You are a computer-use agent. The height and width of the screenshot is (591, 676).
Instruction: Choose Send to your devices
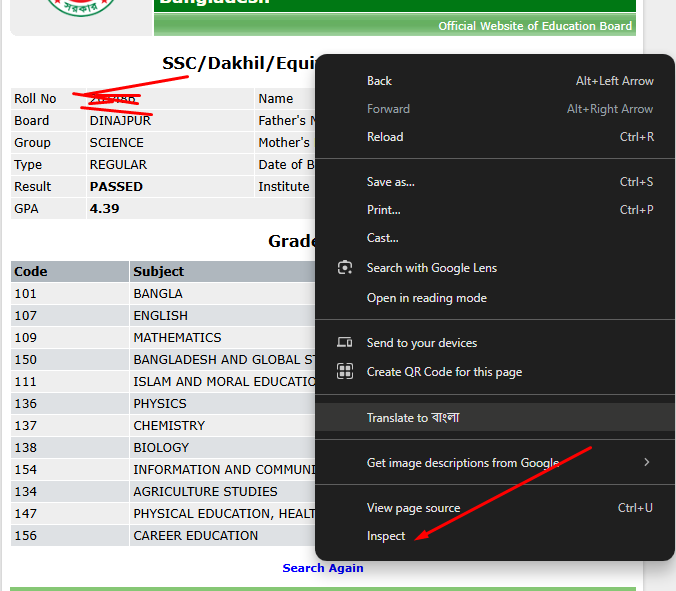(421, 343)
